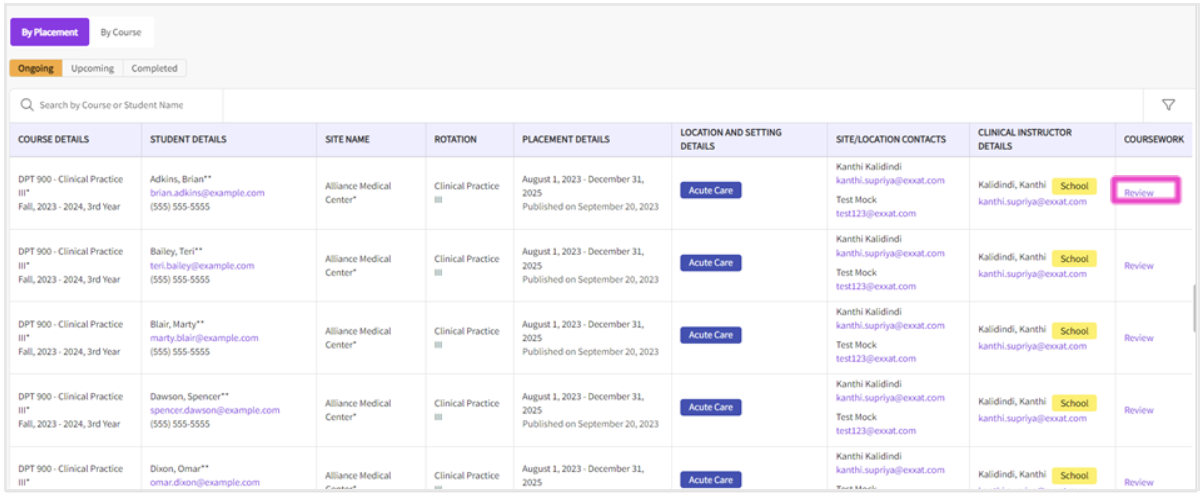Click spencer.dawson@example.com email link
The image size is (1204, 494).
[215, 410]
